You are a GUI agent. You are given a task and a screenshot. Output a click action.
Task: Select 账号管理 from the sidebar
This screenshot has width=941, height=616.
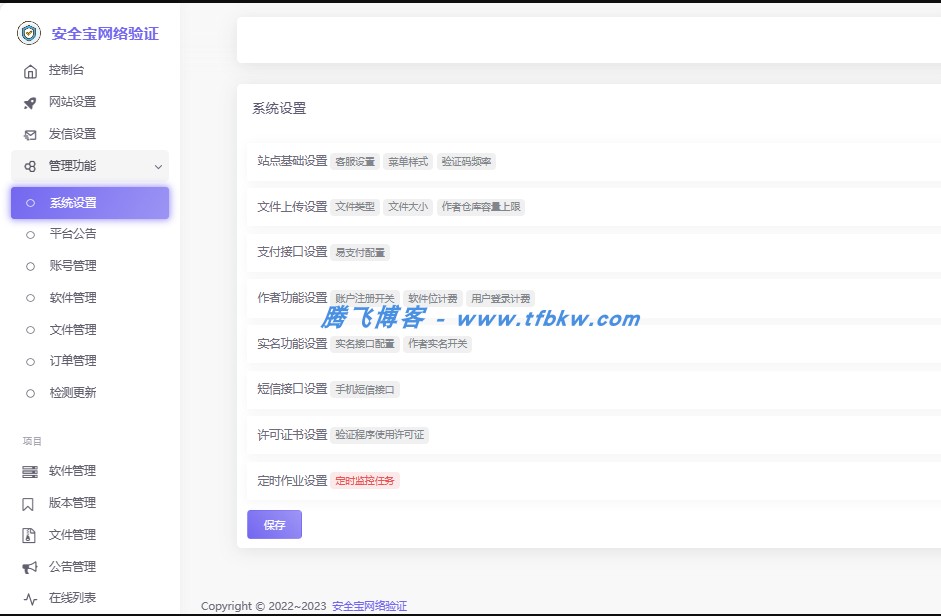75,265
